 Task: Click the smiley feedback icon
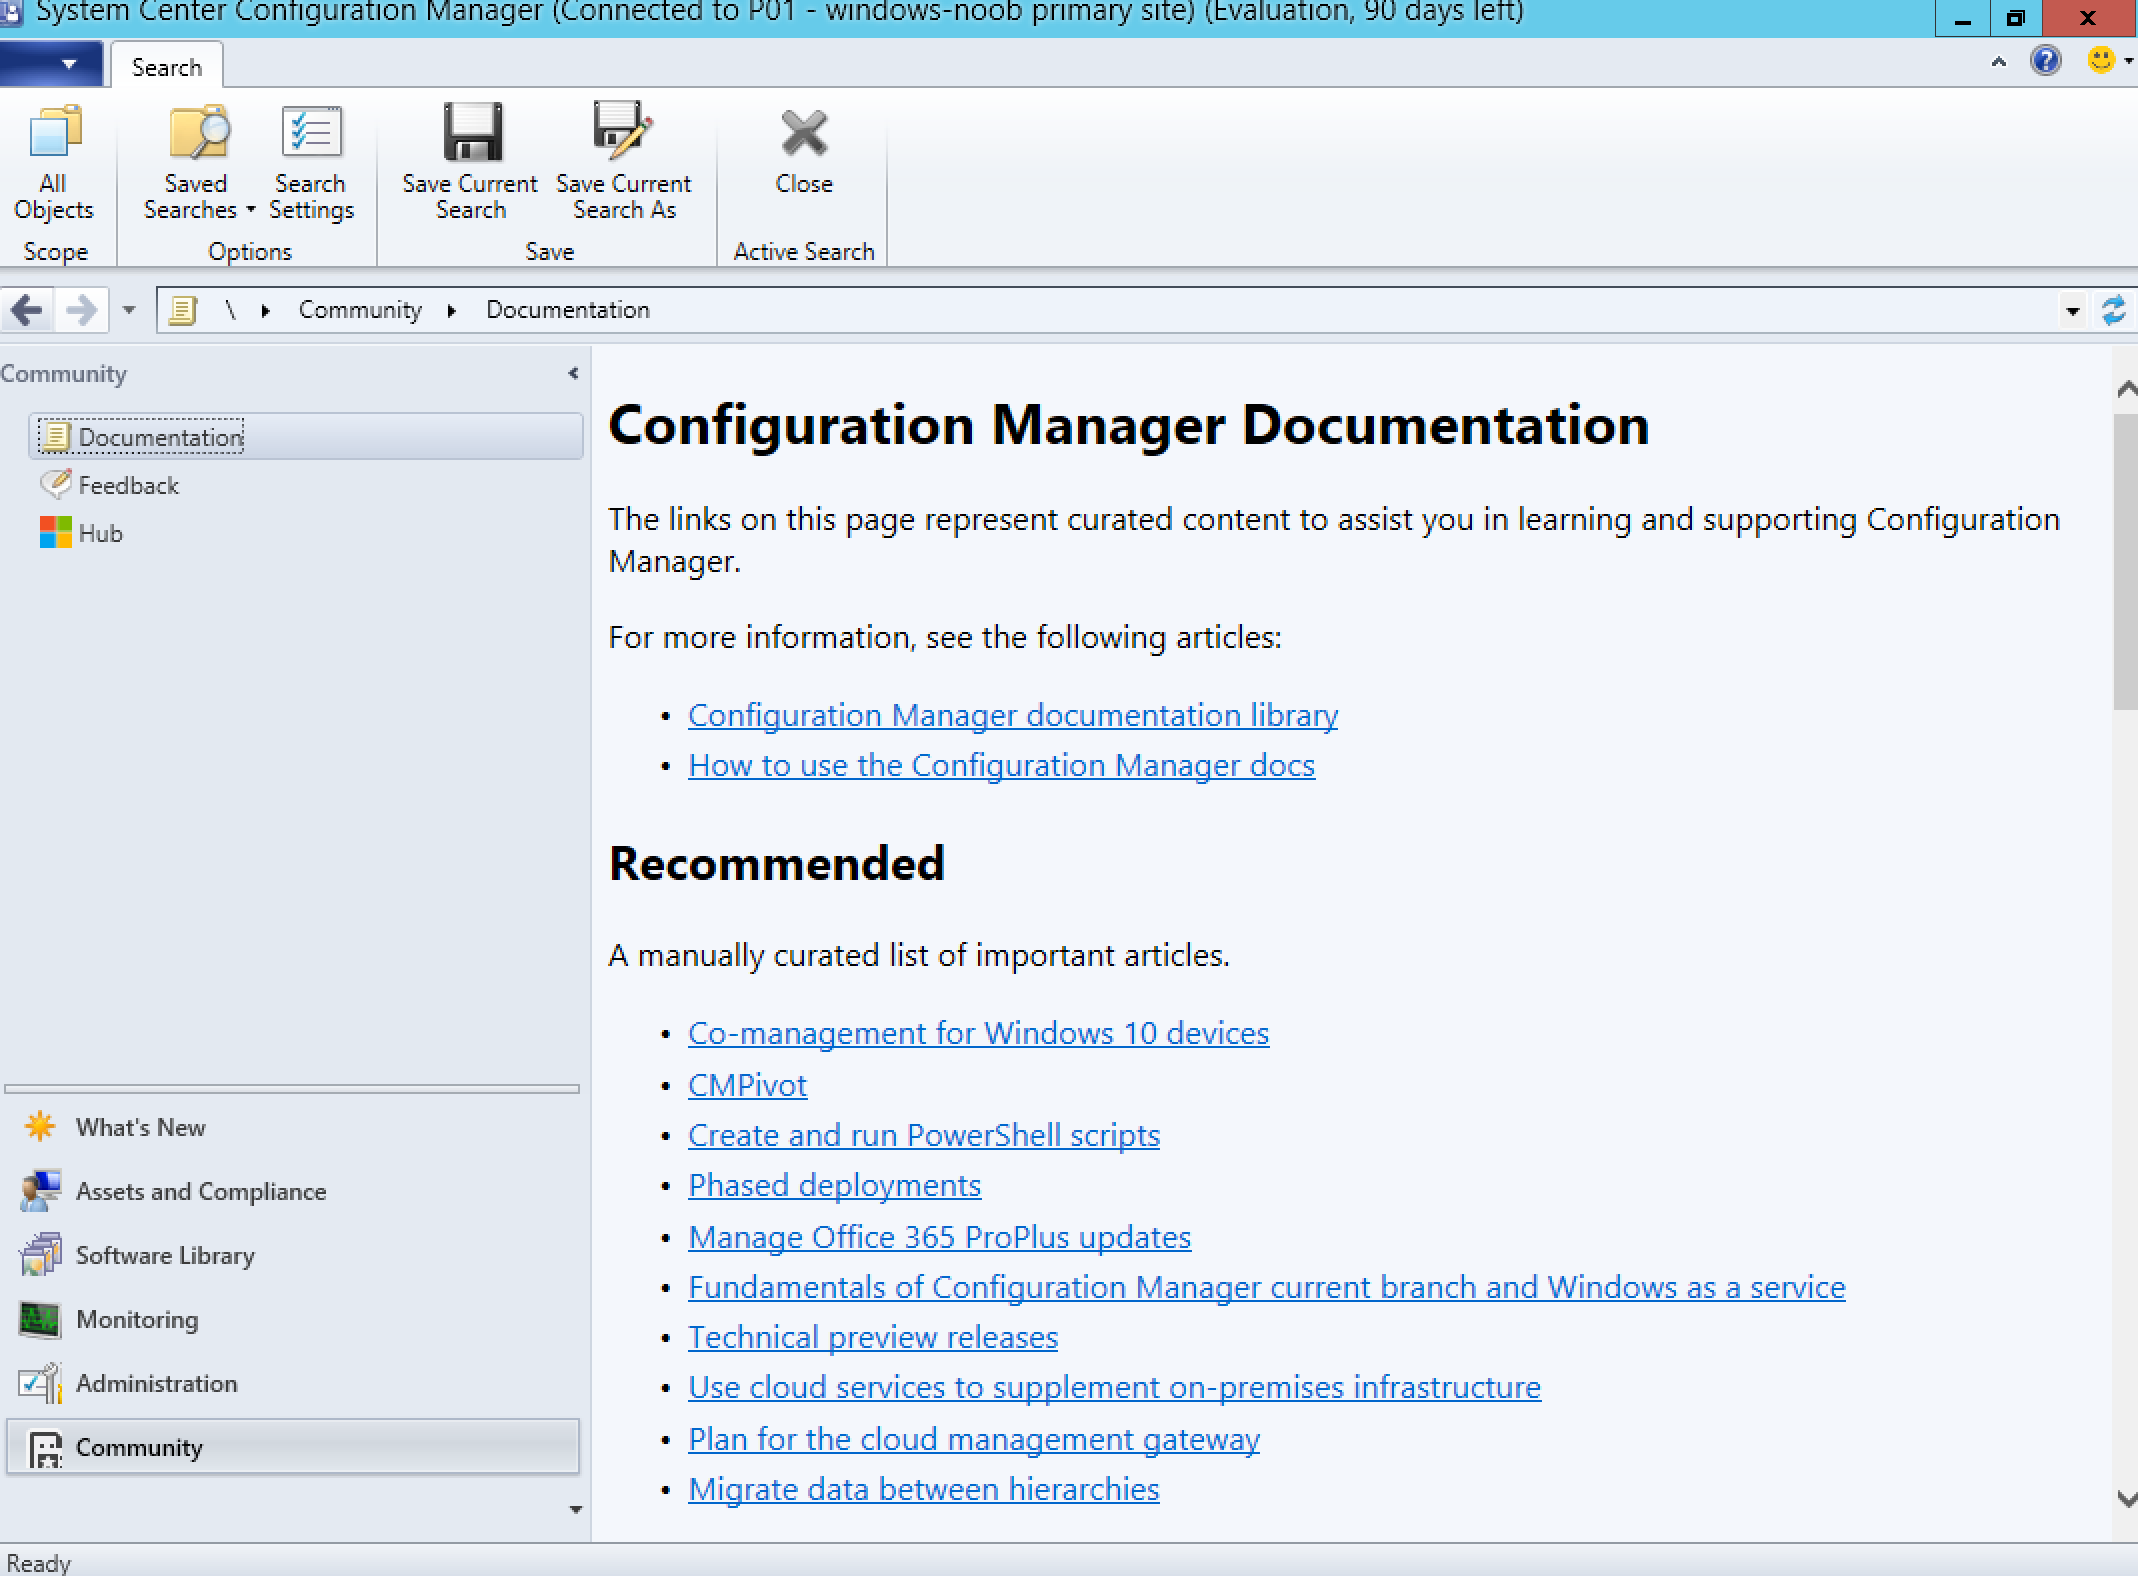tap(2101, 61)
